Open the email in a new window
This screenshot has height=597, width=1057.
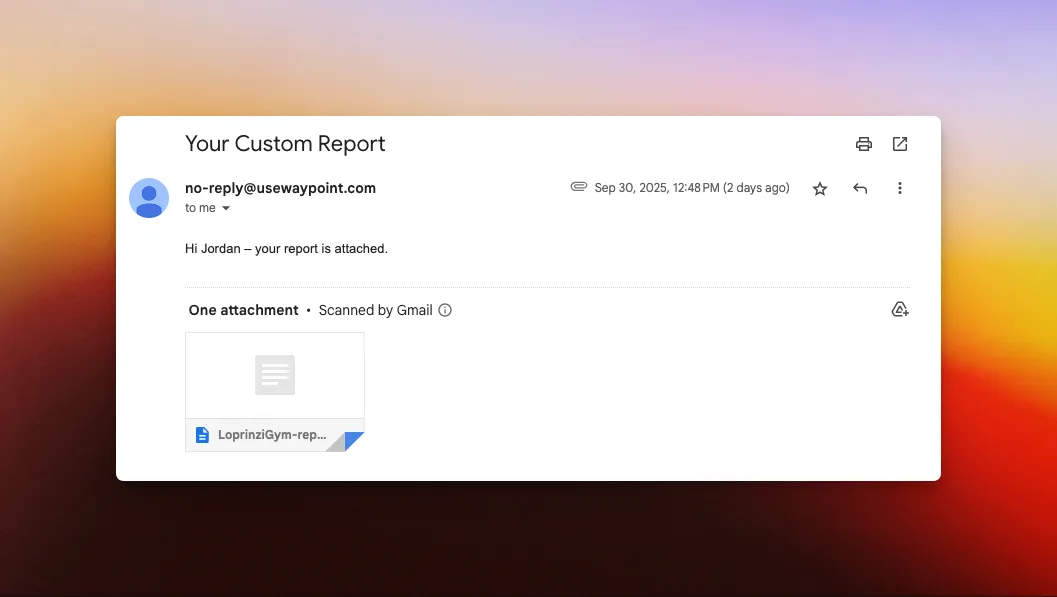click(x=900, y=144)
